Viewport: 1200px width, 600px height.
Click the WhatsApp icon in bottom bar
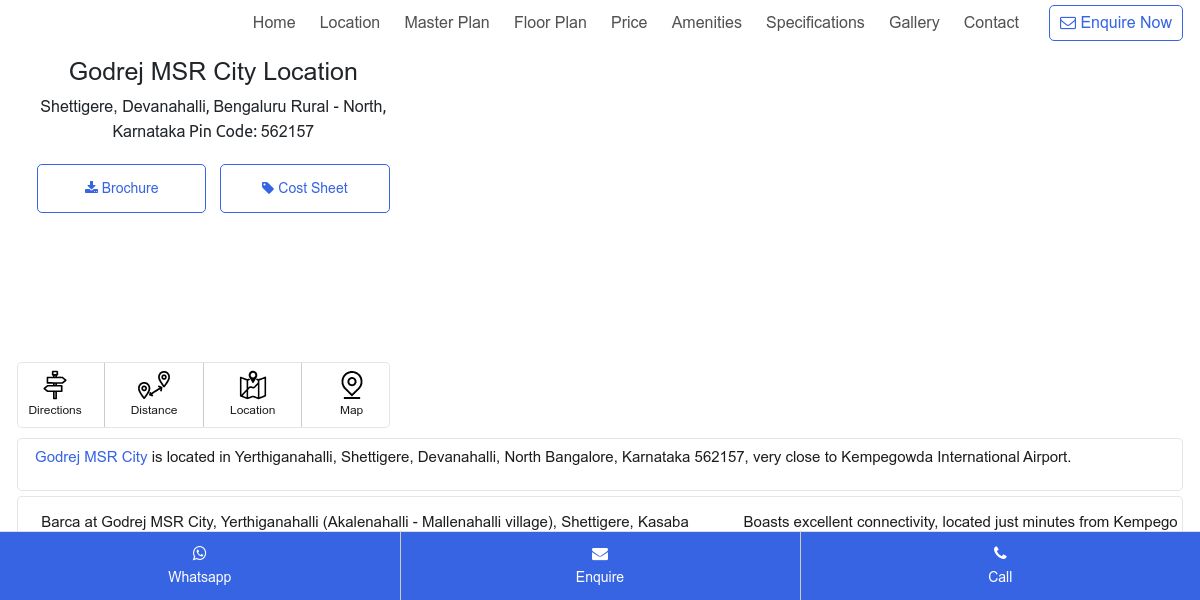200,553
